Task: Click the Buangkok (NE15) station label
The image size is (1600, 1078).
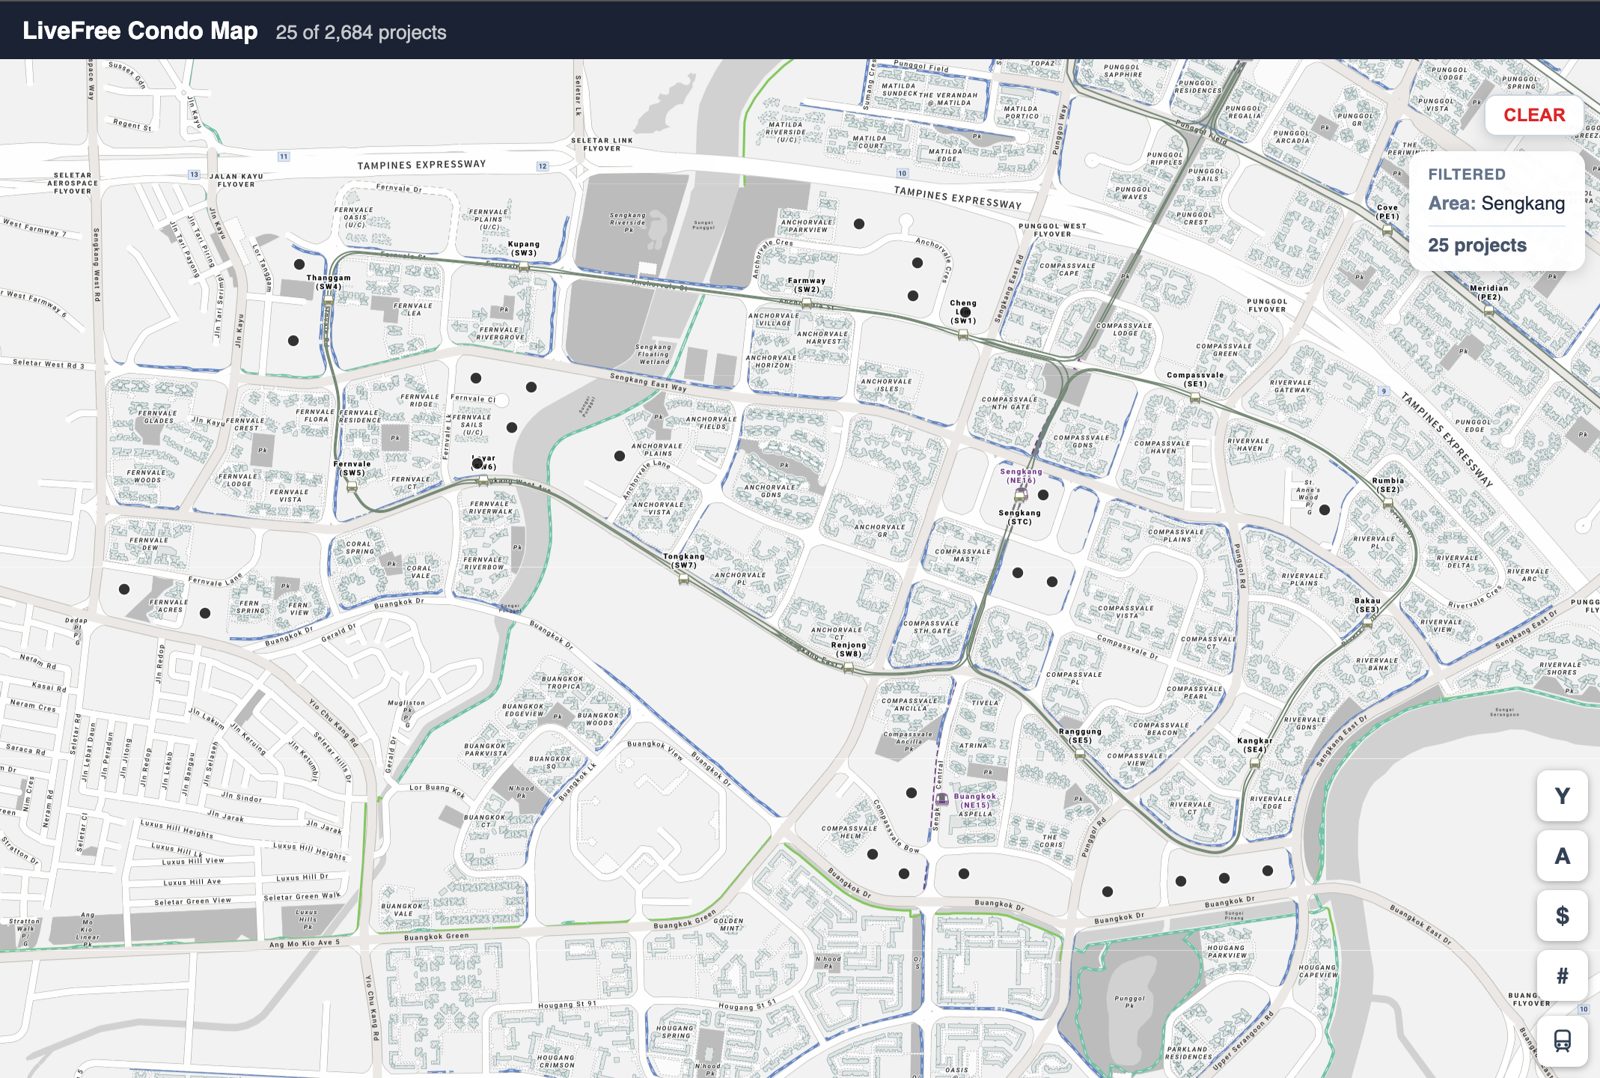Action: [975, 800]
